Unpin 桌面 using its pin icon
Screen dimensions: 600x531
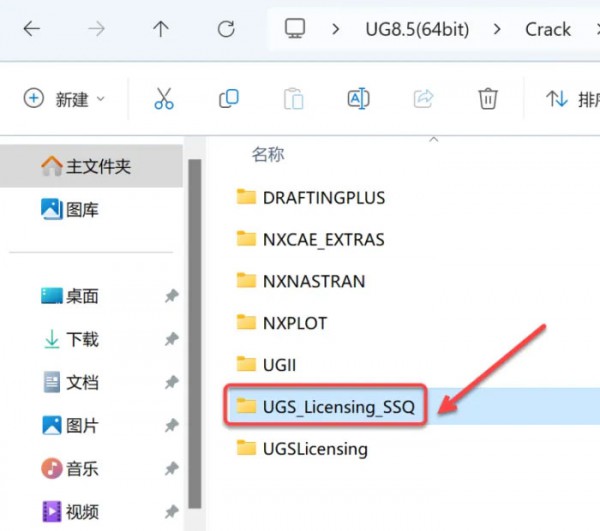(x=172, y=296)
